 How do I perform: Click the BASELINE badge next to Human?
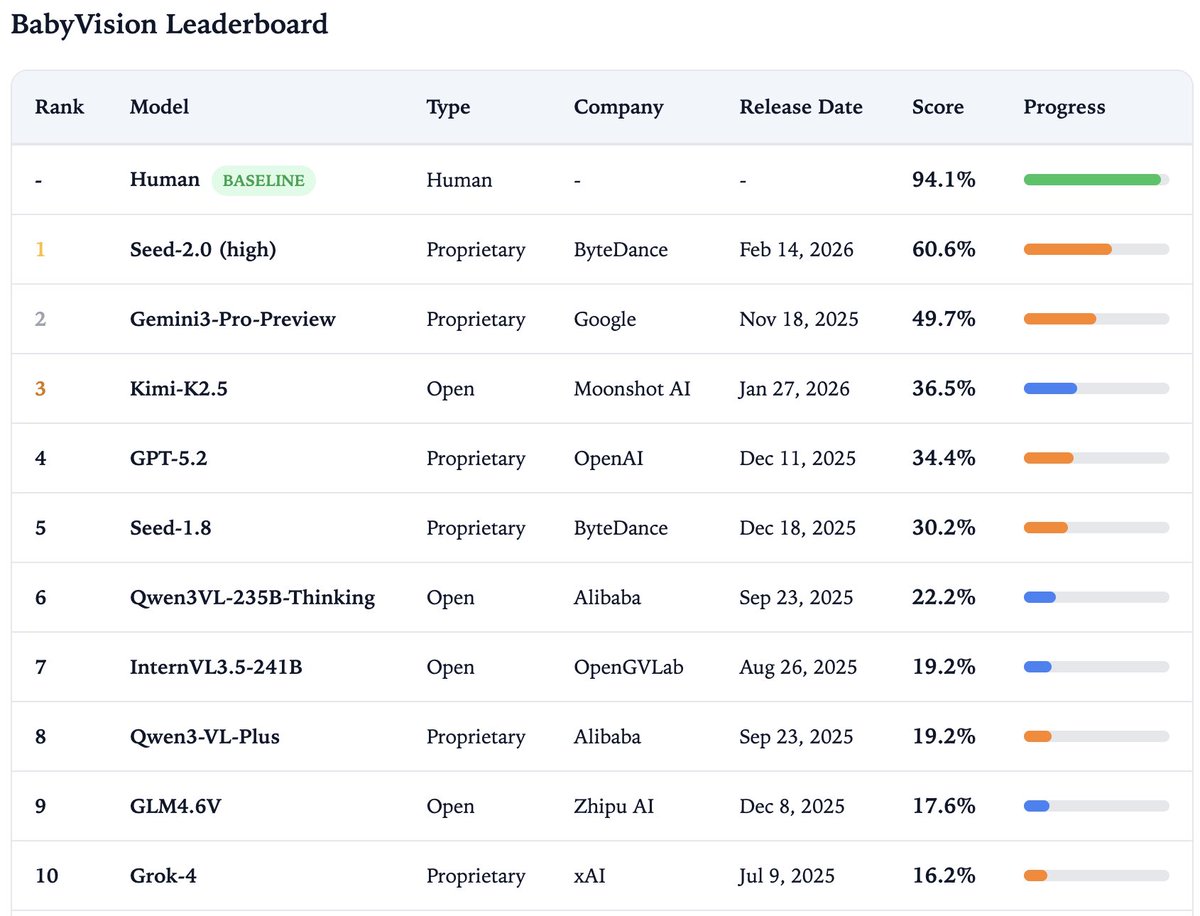click(x=263, y=180)
